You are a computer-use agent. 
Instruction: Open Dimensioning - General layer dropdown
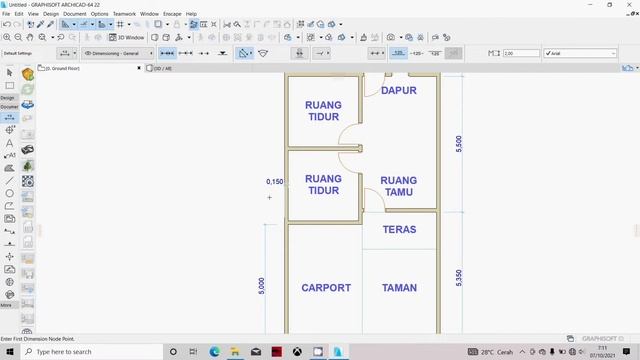pos(118,53)
